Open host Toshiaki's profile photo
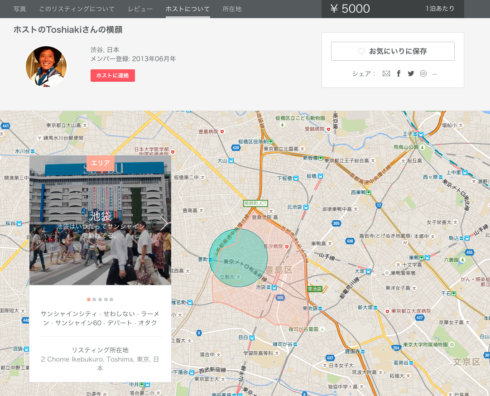The height and width of the screenshot is (396, 490). 46,66
